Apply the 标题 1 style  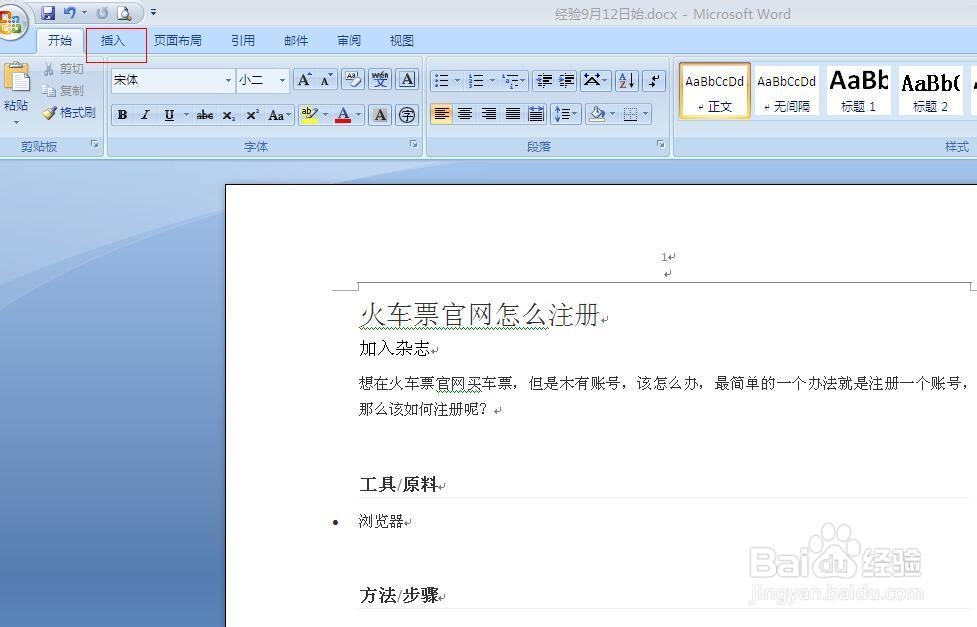point(857,90)
